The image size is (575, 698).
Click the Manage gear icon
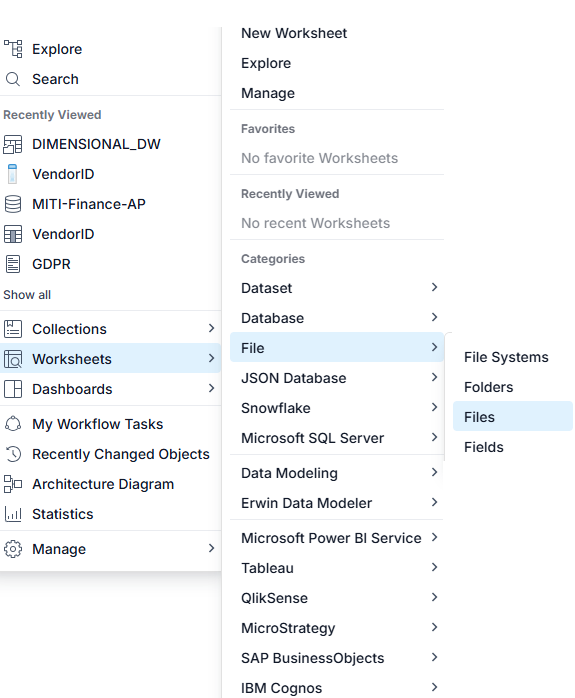tap(13, 549)
